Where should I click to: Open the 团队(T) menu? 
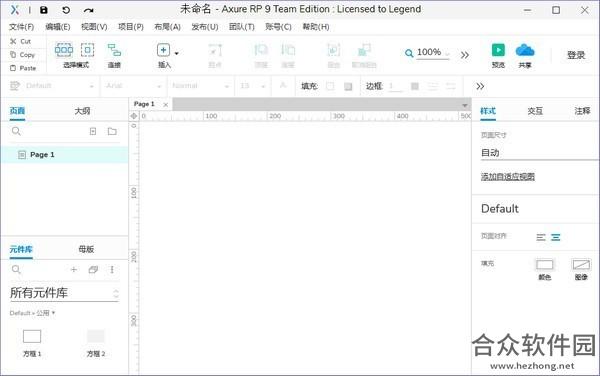tap(241, 27)
